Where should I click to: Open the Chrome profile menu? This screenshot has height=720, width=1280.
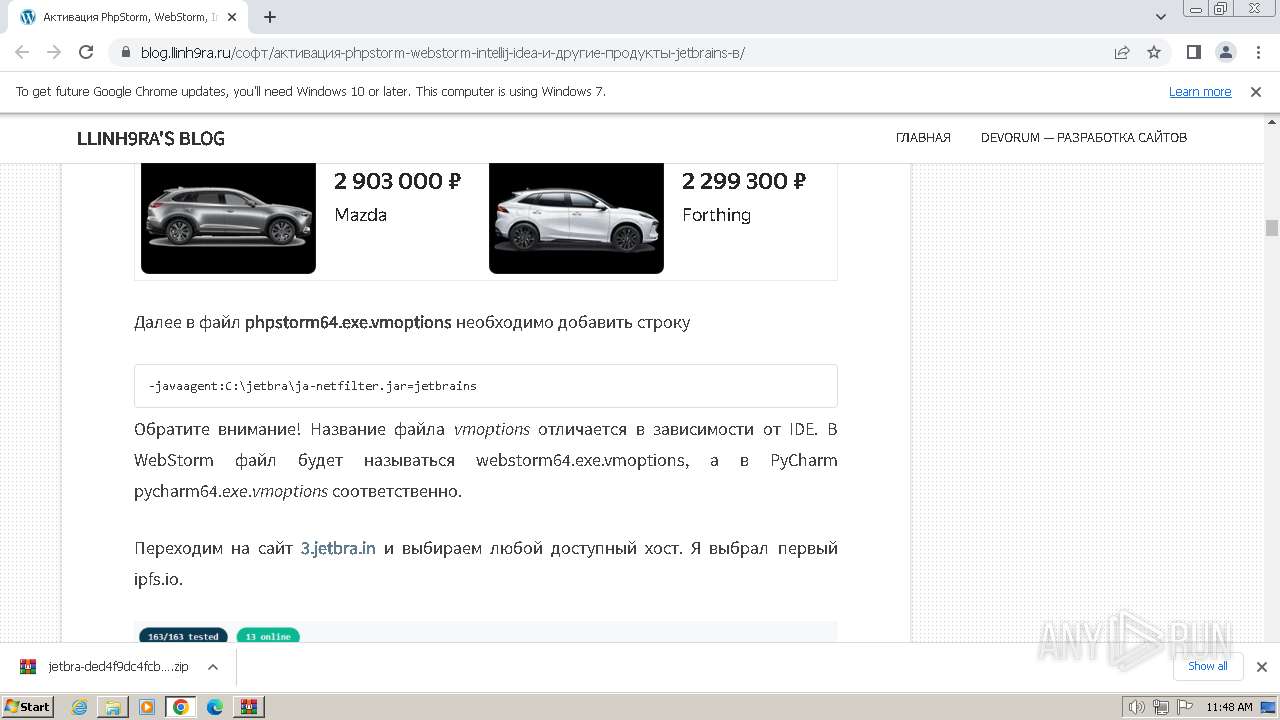1226,52
